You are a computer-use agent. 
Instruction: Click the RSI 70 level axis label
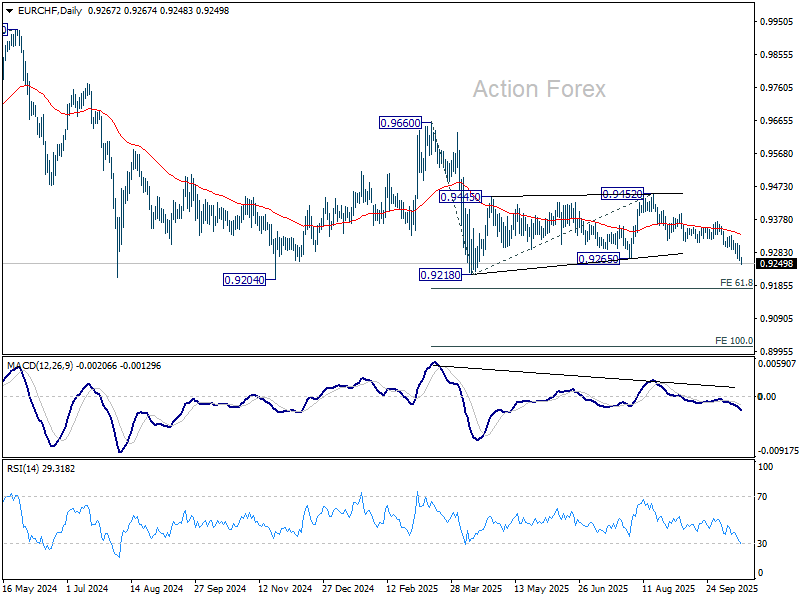coord(762,496)
